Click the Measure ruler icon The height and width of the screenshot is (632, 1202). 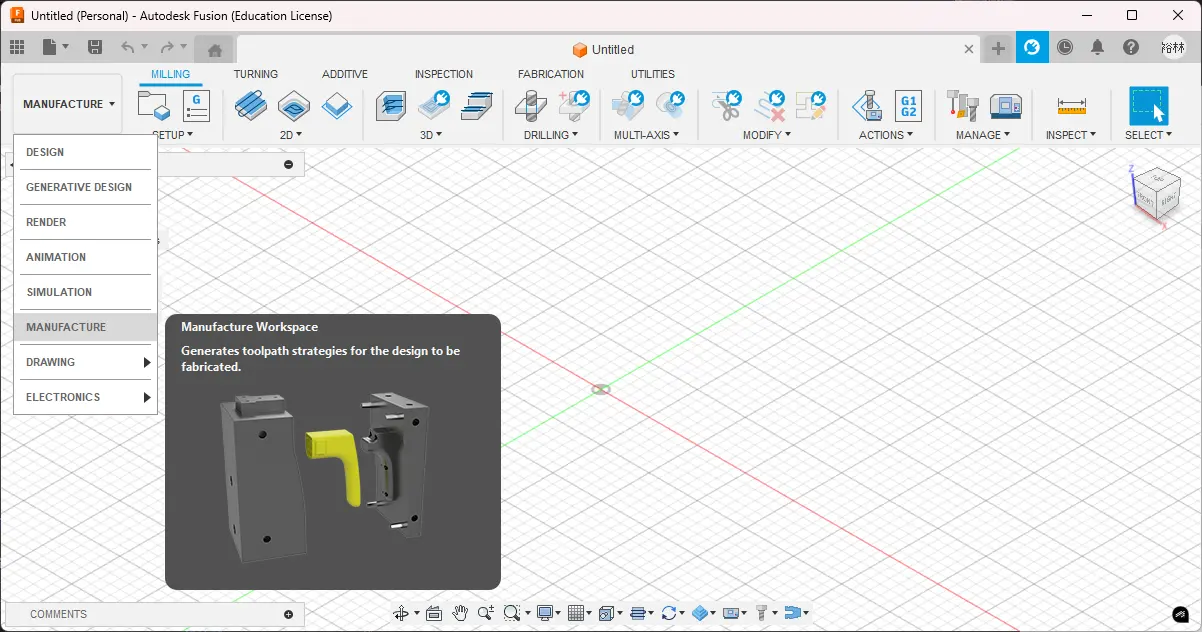[x=1071, y=106]
